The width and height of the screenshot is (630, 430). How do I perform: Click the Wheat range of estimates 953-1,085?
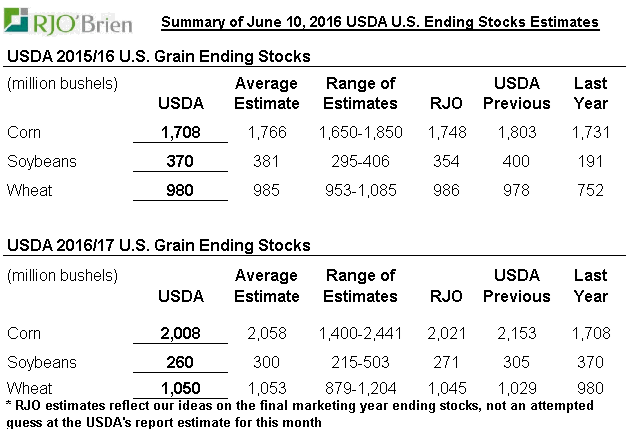pyautogui.click(x=360, y=189)
